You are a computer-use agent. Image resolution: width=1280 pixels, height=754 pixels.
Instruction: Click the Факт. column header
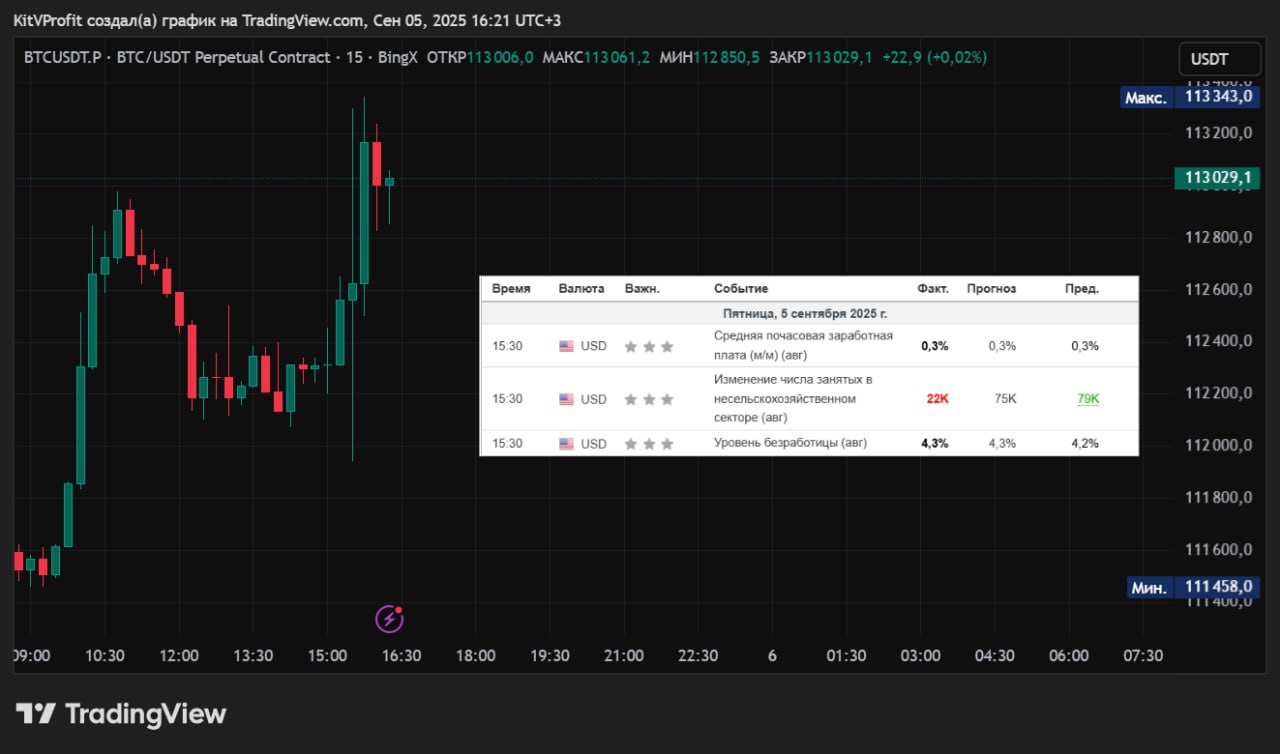pyautogui.click(x=933, y=288)
